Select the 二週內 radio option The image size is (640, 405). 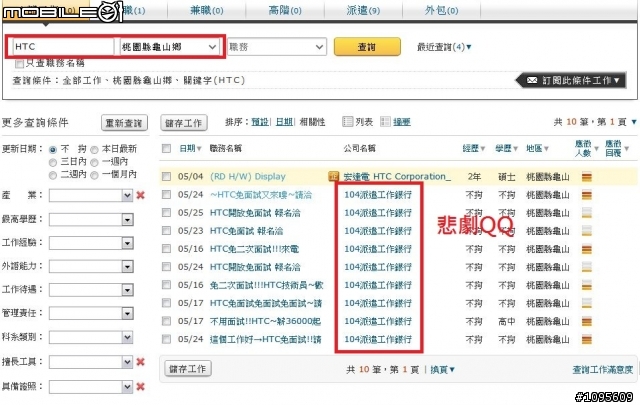(53, 175)
